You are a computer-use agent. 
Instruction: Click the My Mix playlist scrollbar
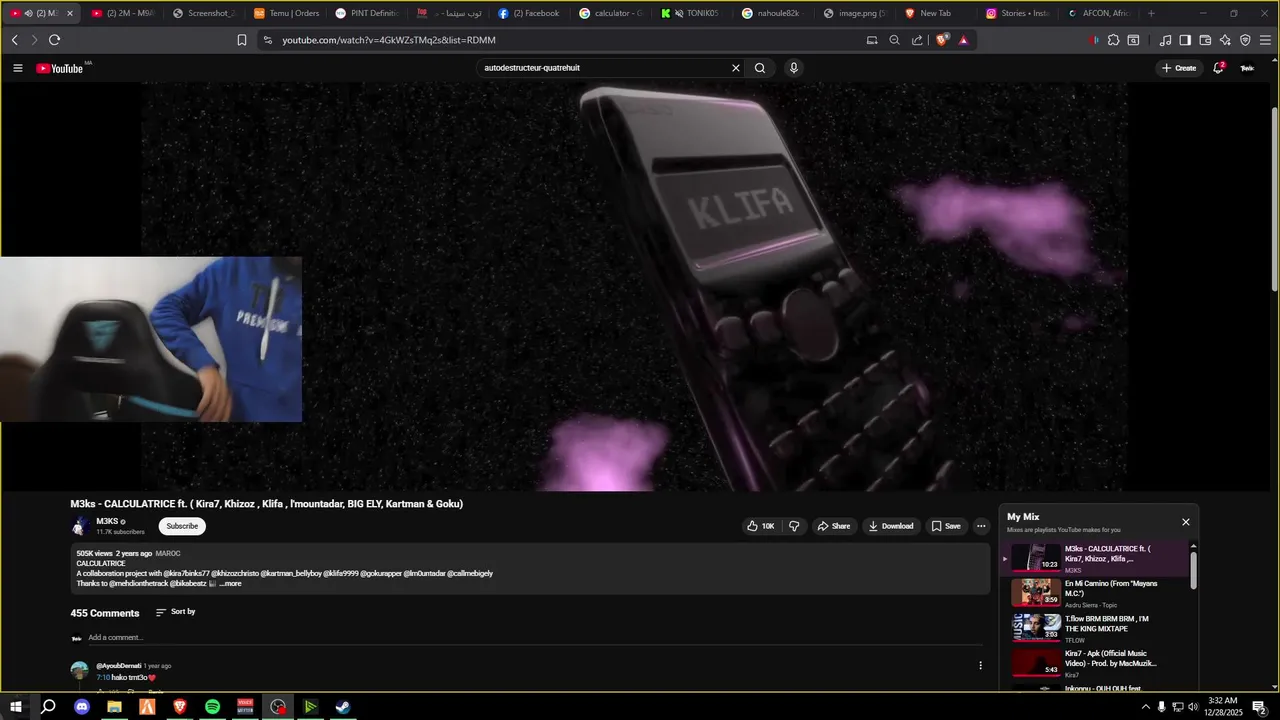1193,570
